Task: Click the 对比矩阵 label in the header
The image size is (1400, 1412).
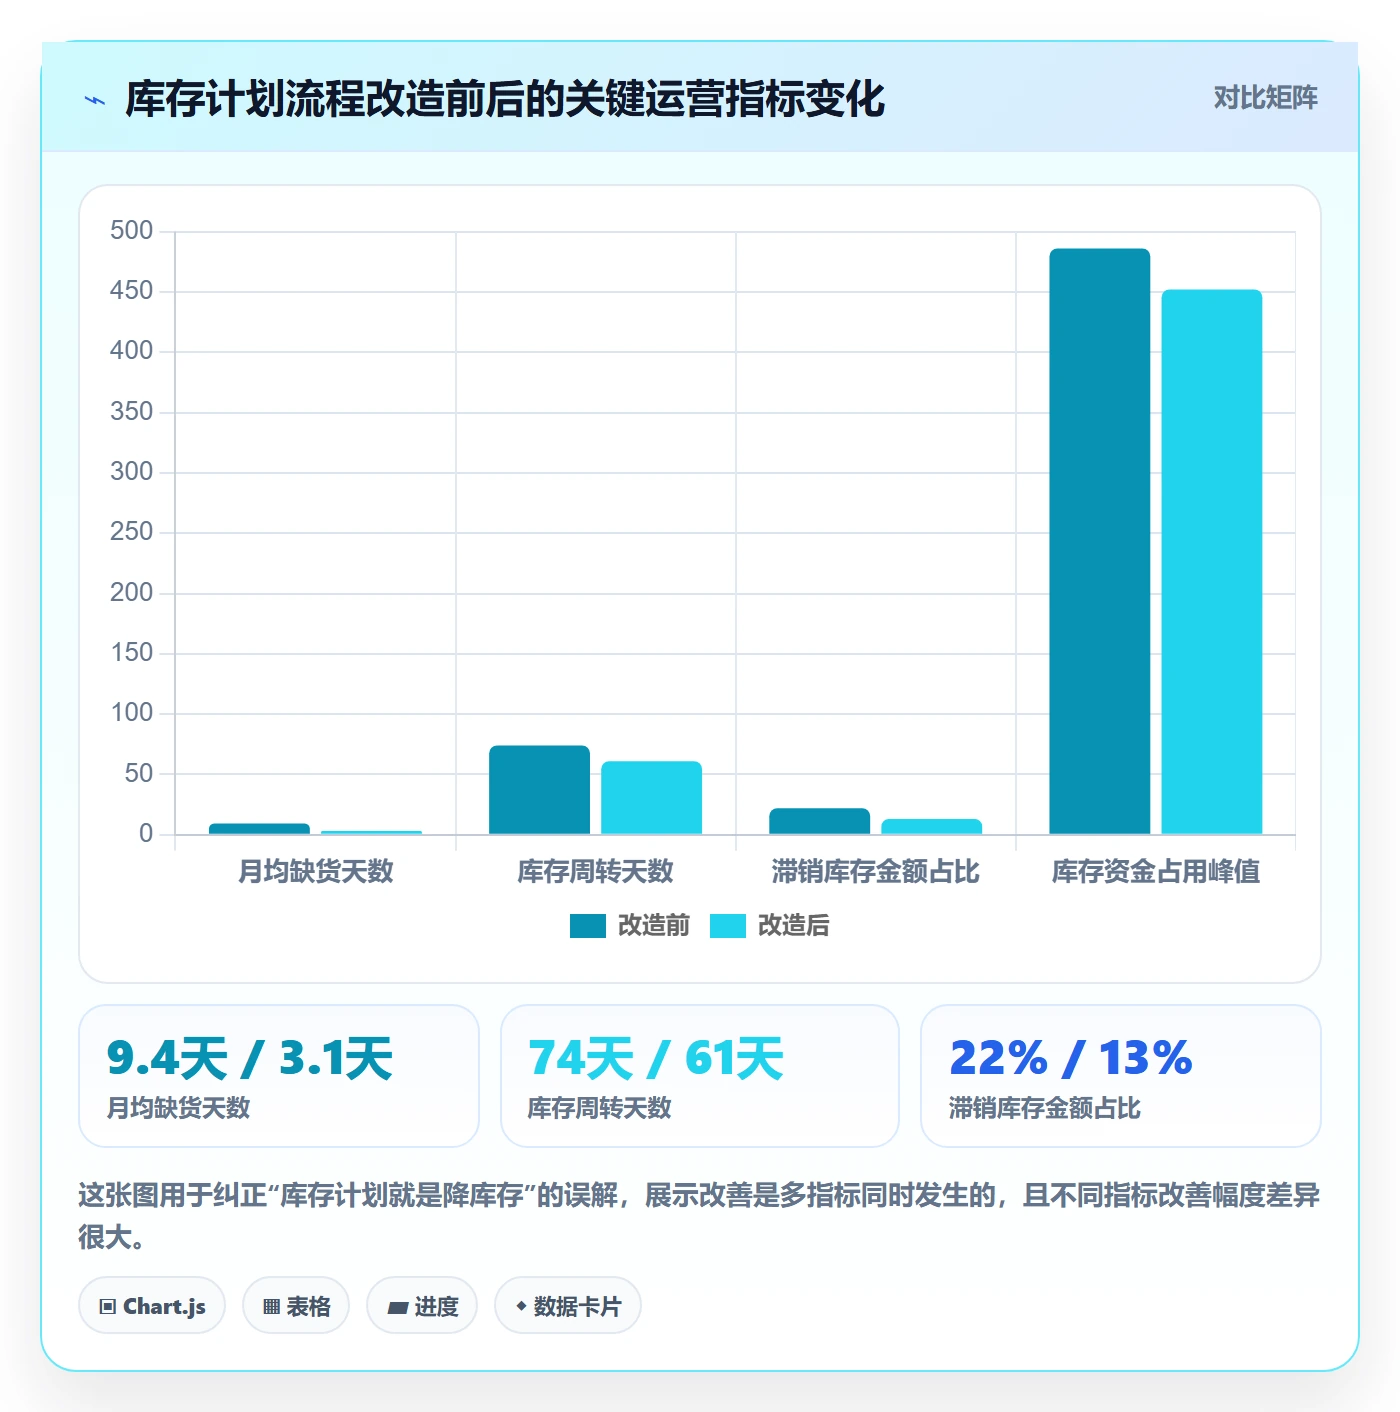Action: [1265, 98]
